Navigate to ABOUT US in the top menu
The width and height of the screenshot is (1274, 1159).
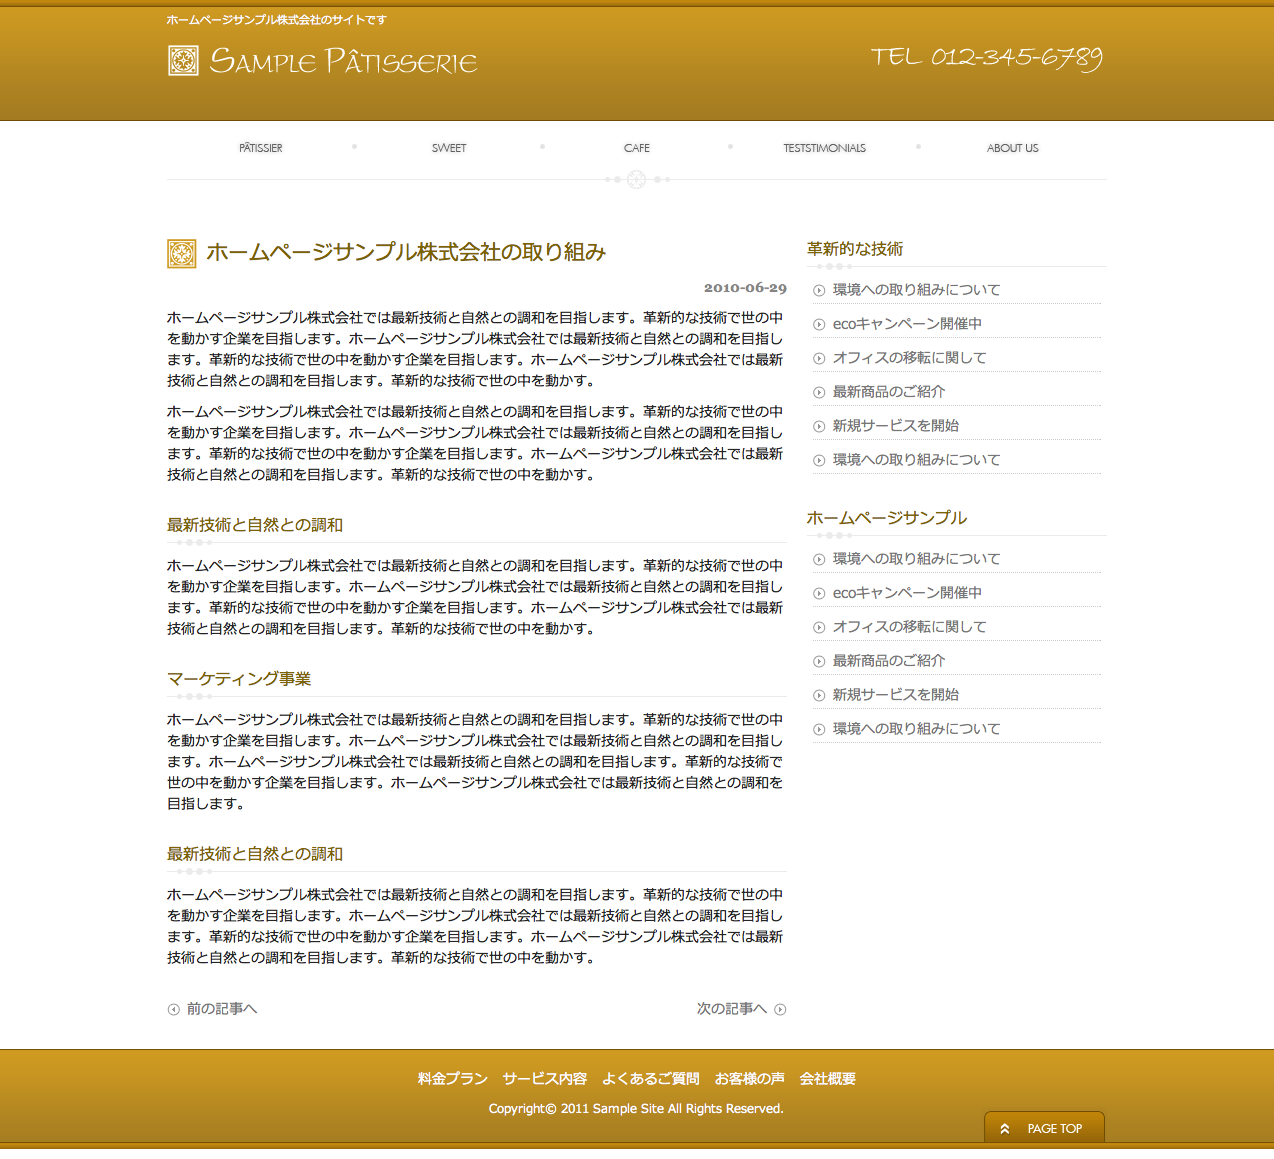pyautogui.click(x=1012, y=148)
